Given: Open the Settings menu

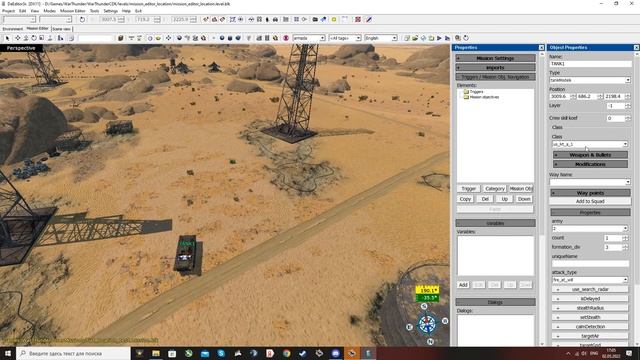Looking at the screenshot, I should pyautogui.click(x=111, y=11).
